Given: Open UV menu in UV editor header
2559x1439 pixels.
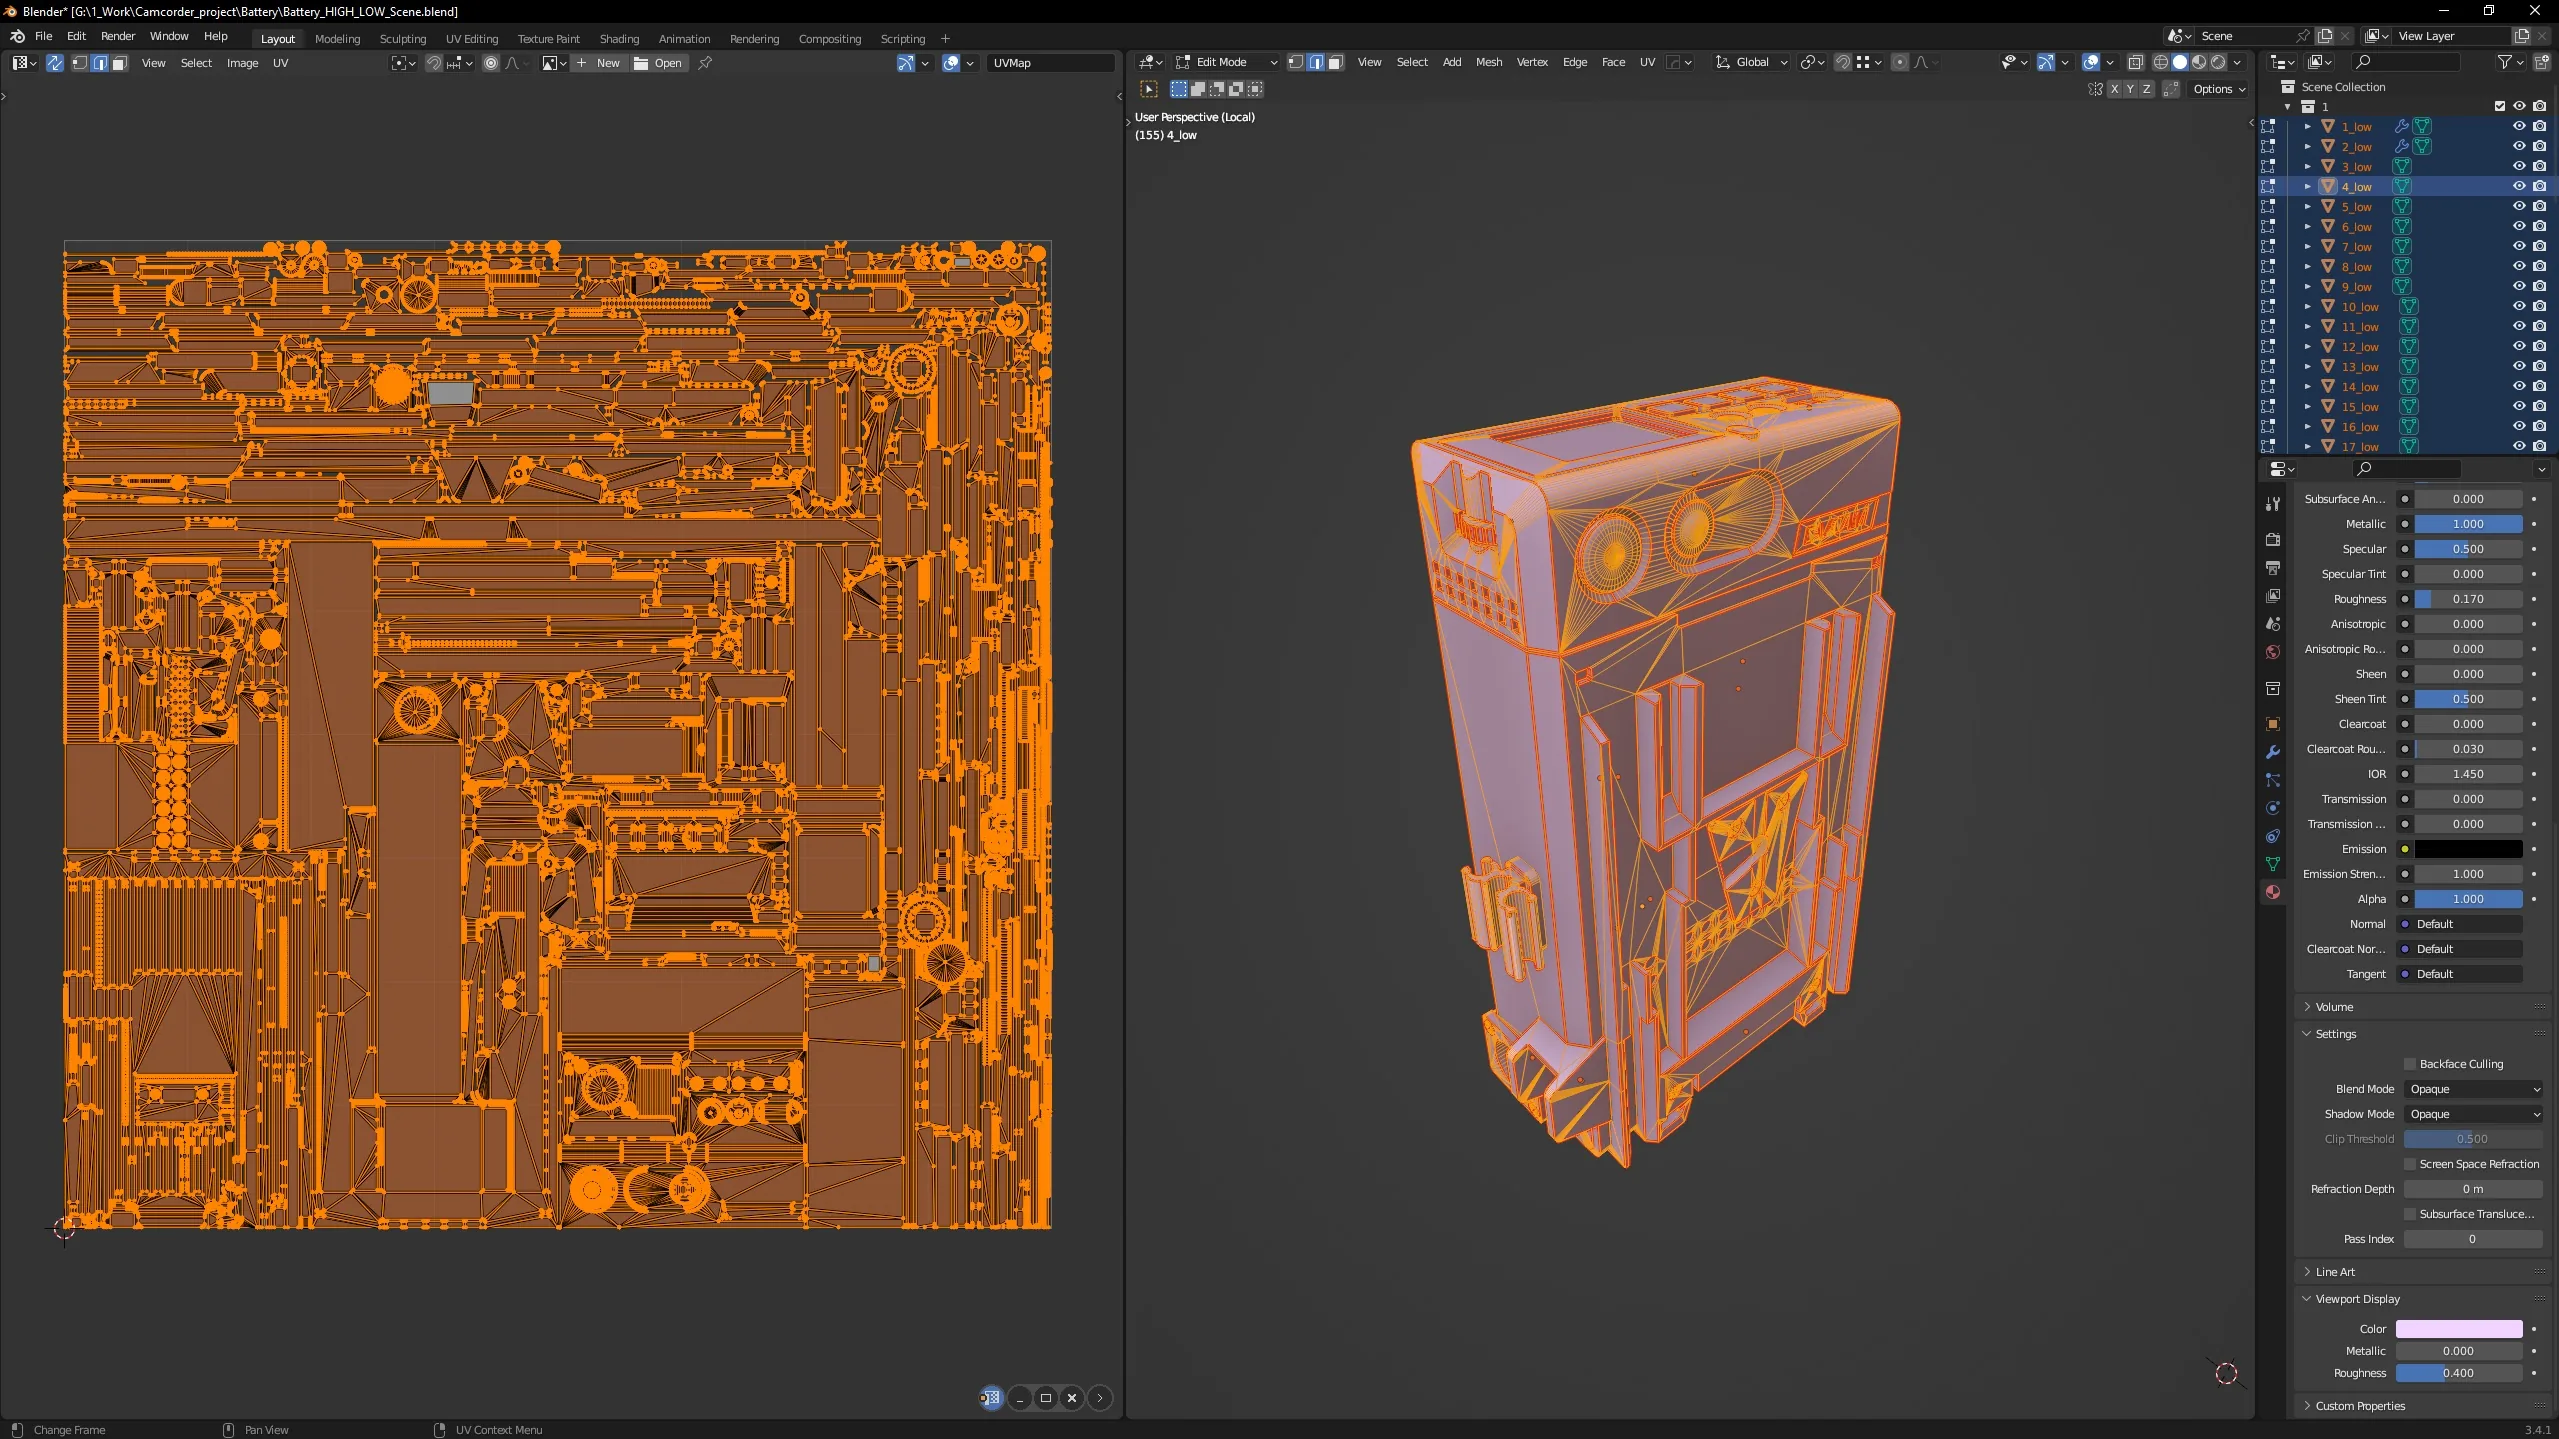Looking at the screenshot, I should click(280, 63).
